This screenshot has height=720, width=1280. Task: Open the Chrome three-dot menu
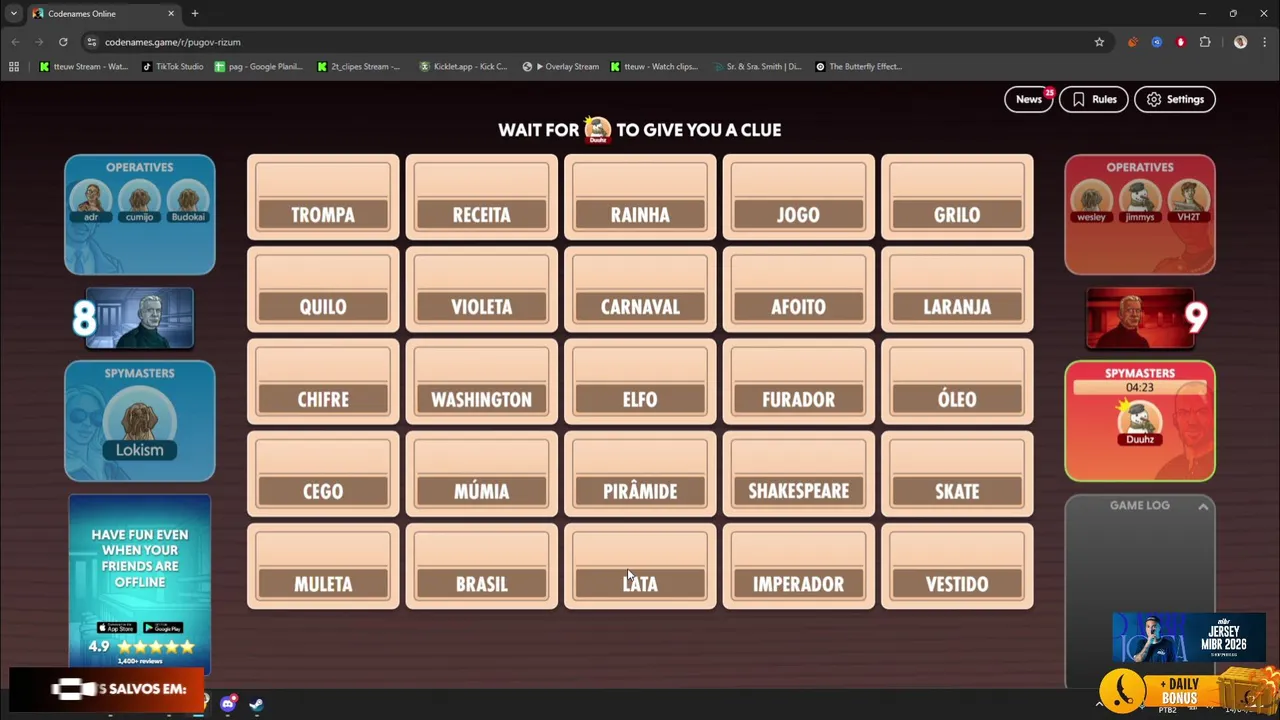[x=1264, y=42]
